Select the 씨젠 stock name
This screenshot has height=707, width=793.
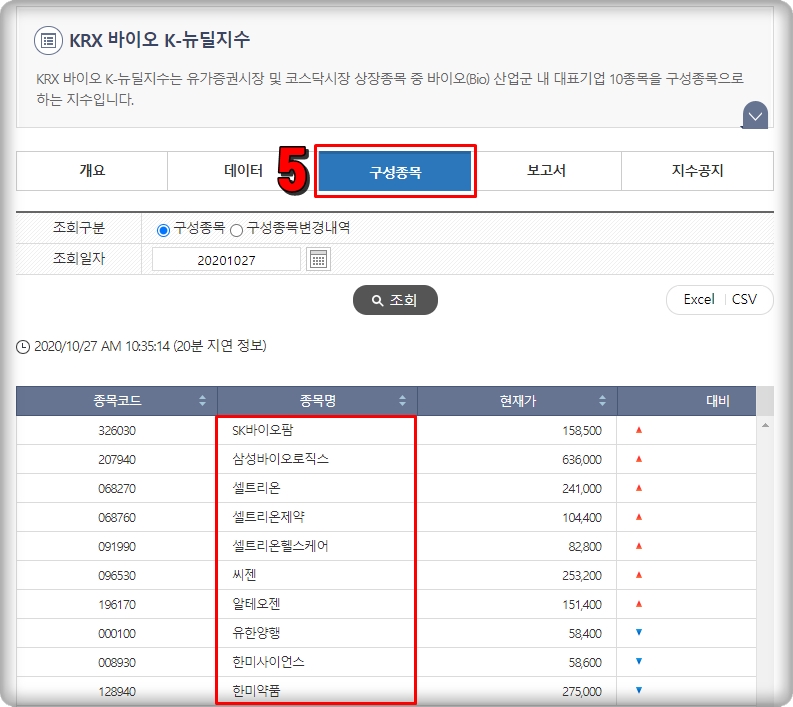pos(244,575)
